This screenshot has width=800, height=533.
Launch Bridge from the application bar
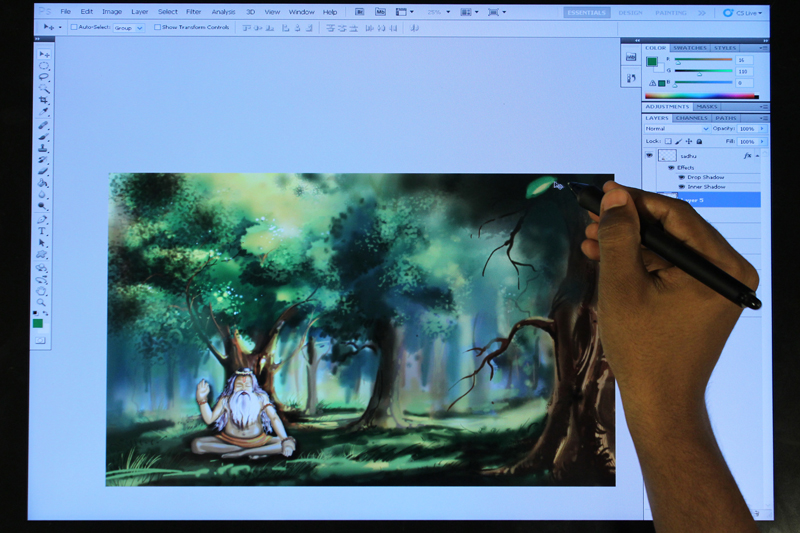(359, 12)
